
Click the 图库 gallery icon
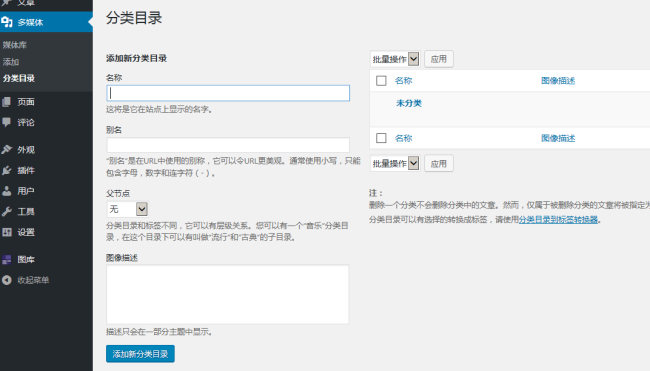6,259
